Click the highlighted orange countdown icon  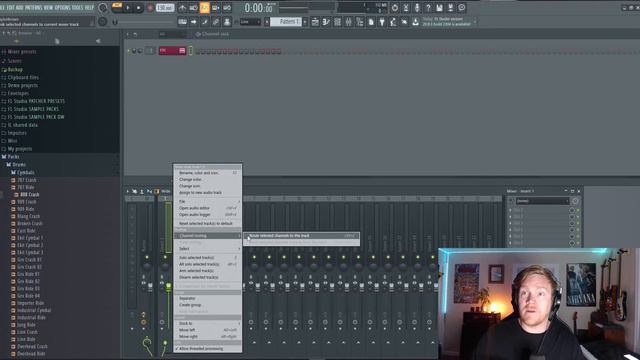[x=204, y=8]
